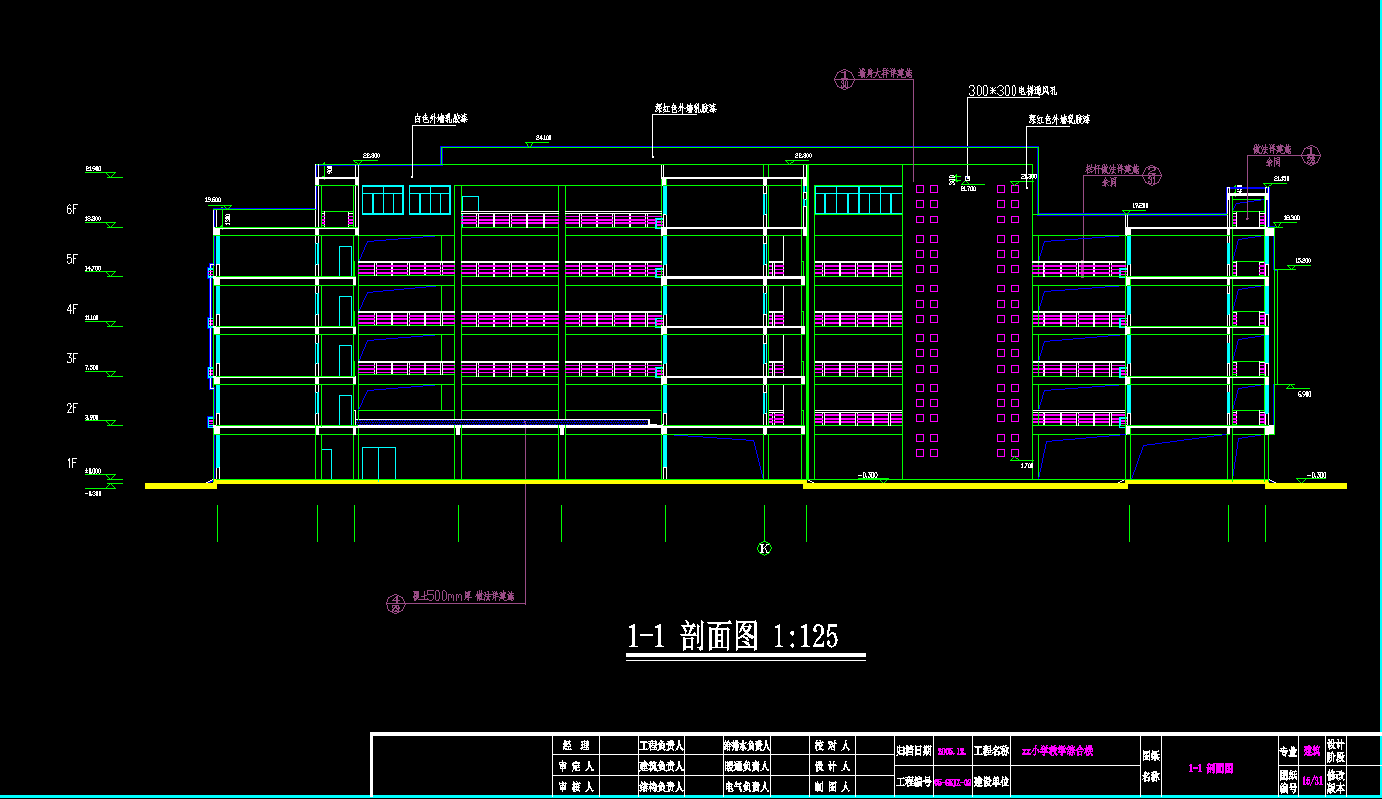Click the circled K axis marker

point(765,548)
